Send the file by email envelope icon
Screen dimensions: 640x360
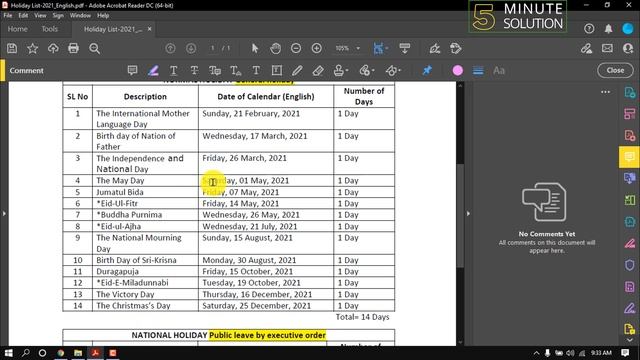[x=607, y=48]
